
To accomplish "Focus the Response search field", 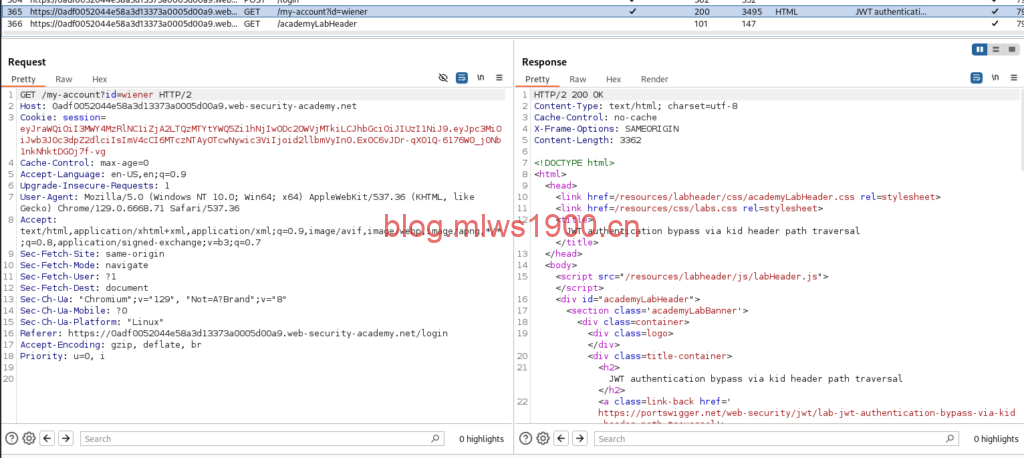I will tap(776, 438).
